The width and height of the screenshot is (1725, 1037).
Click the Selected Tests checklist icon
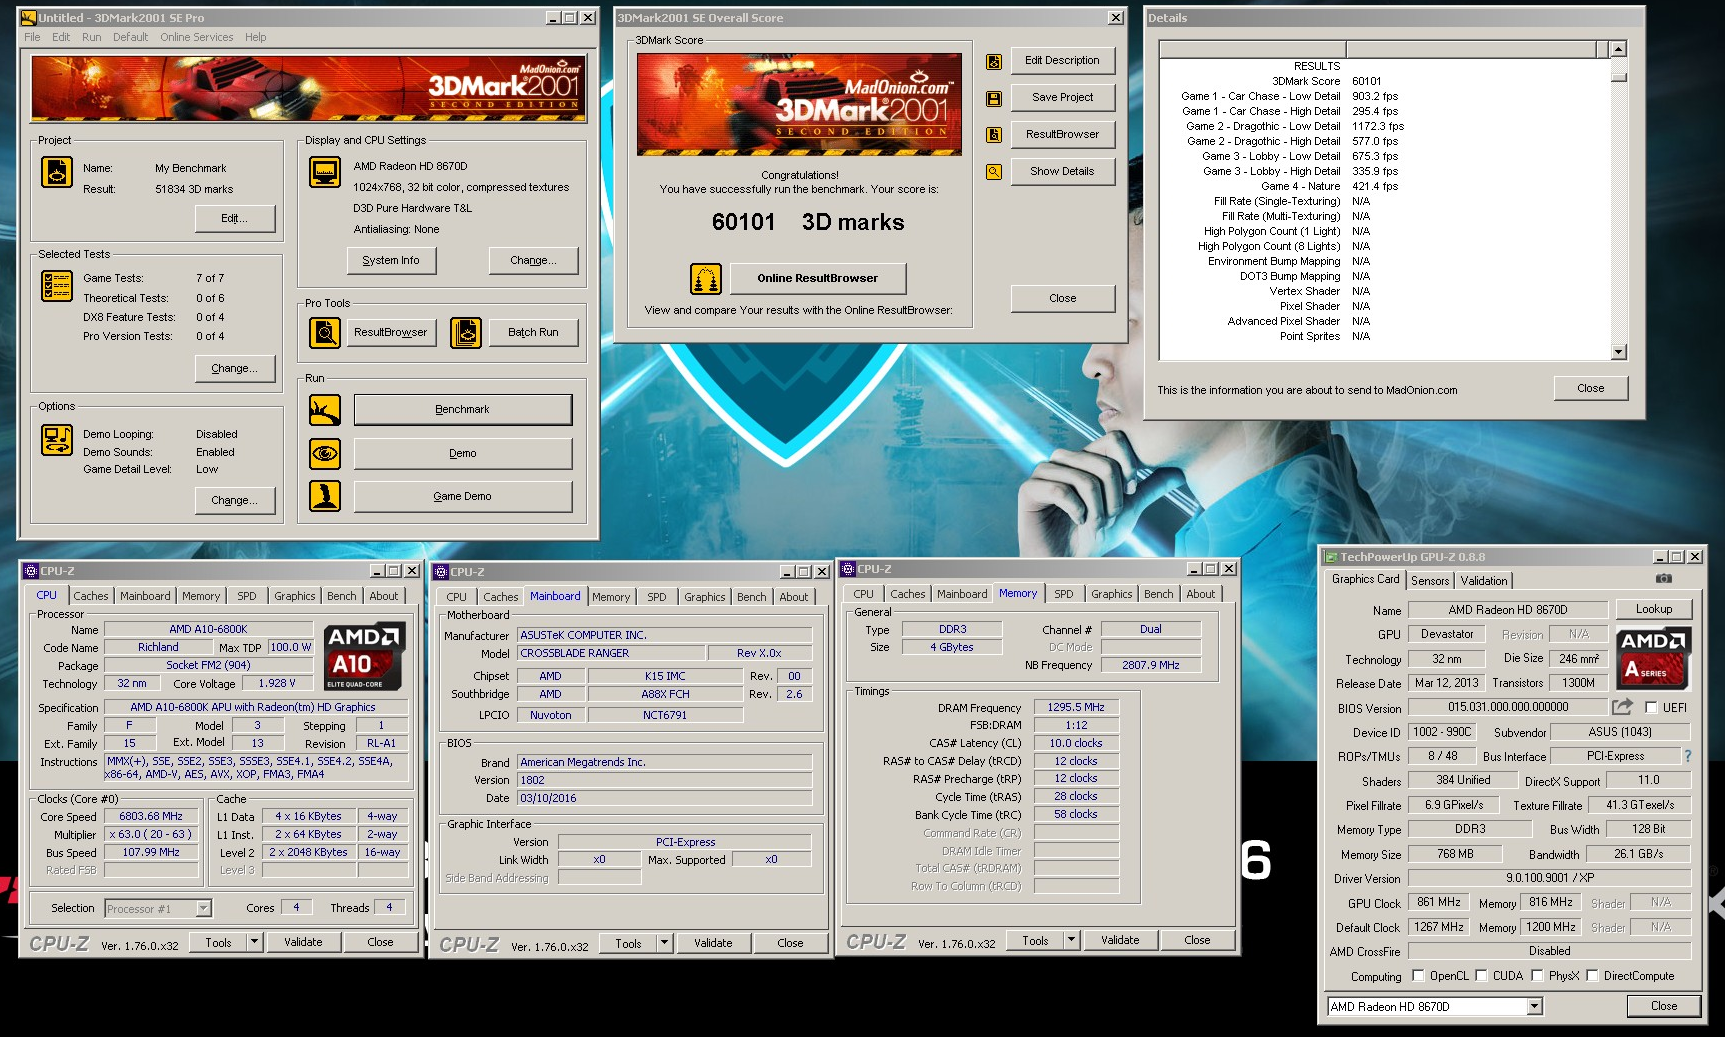57,286
